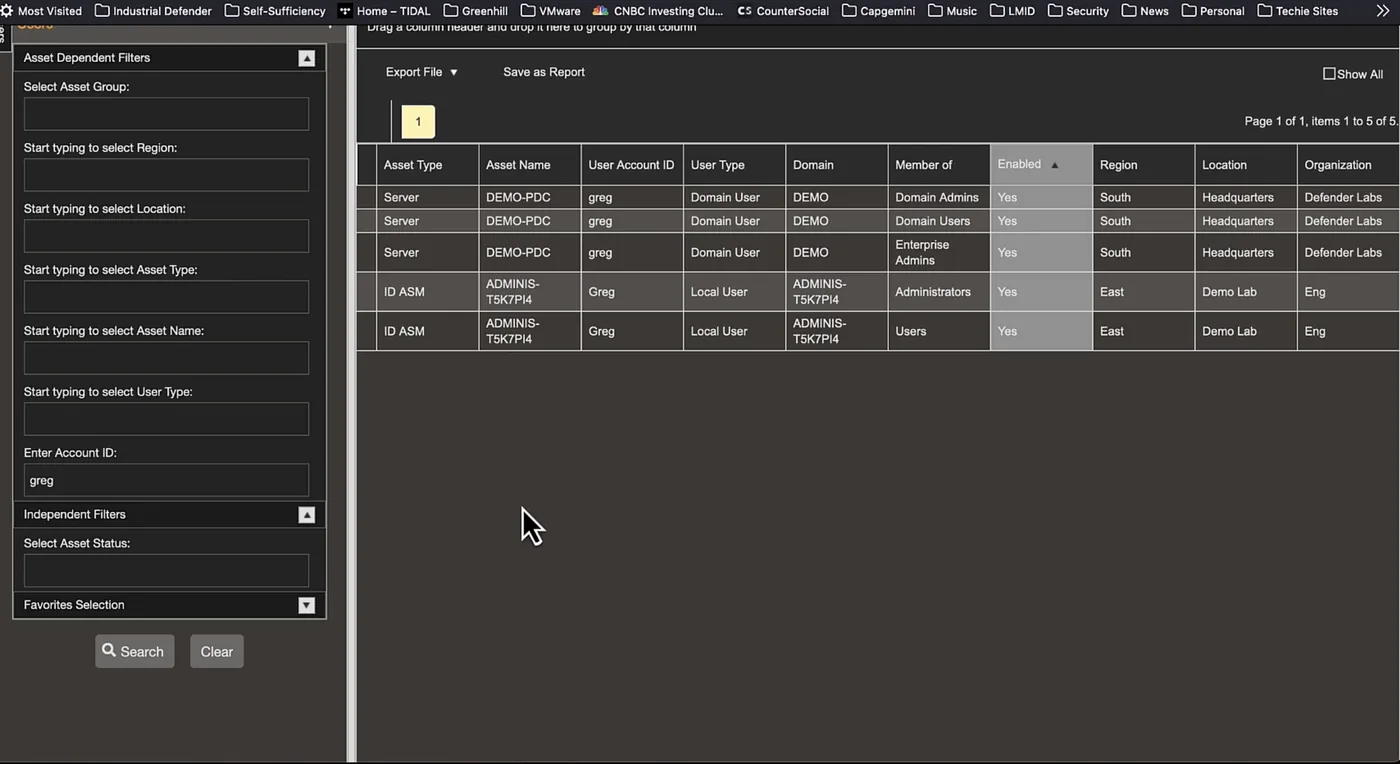
Task: Sort by the Enabled column header
Action: point(1041,164)
